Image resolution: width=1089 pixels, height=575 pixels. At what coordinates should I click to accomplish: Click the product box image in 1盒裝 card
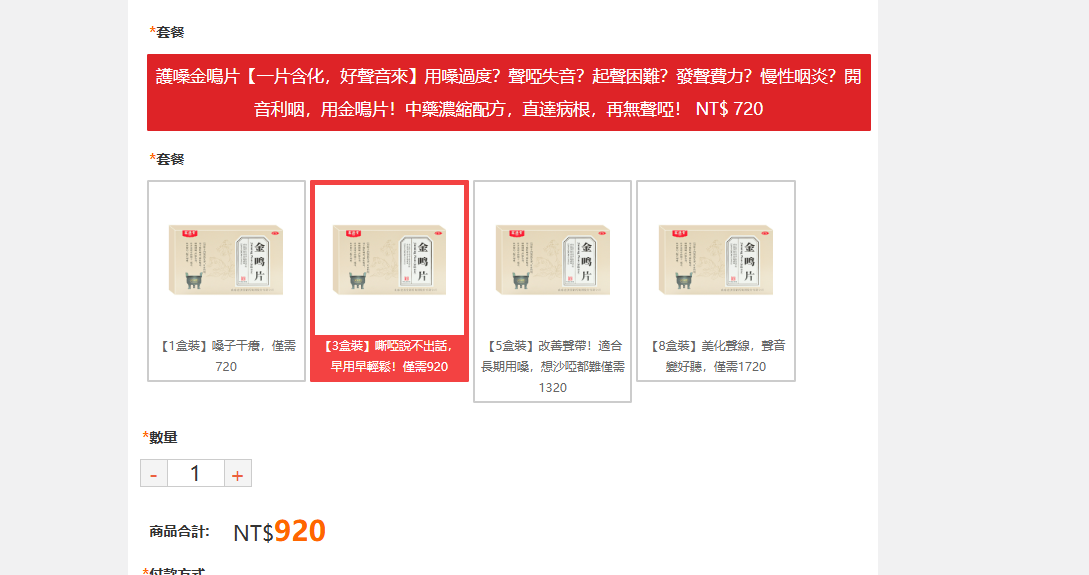[226, 260]
